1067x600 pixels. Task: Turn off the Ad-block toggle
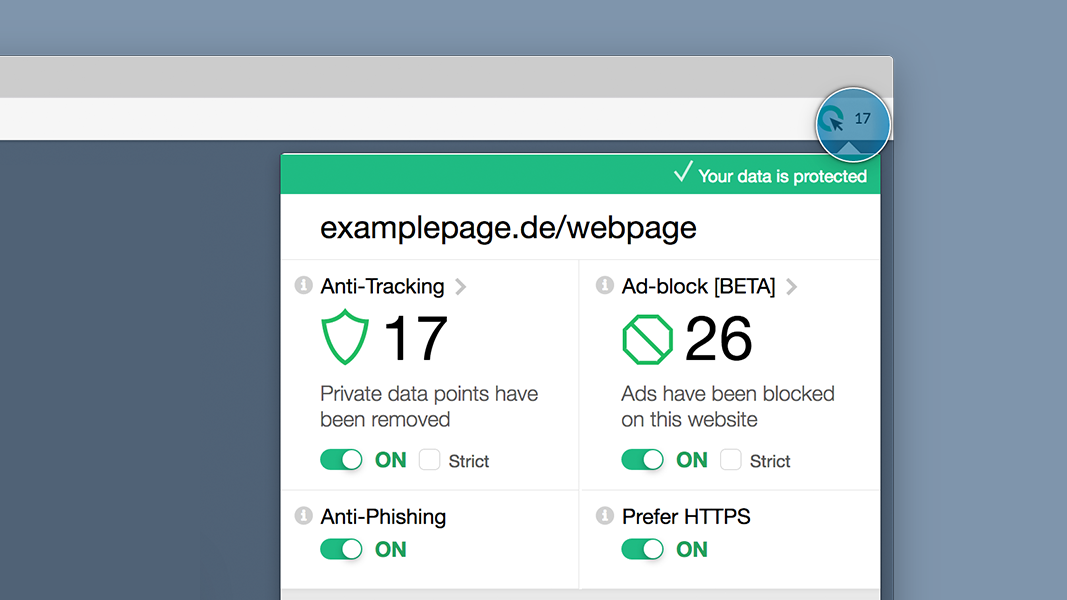pyautogui.click(x=642, y=460)
